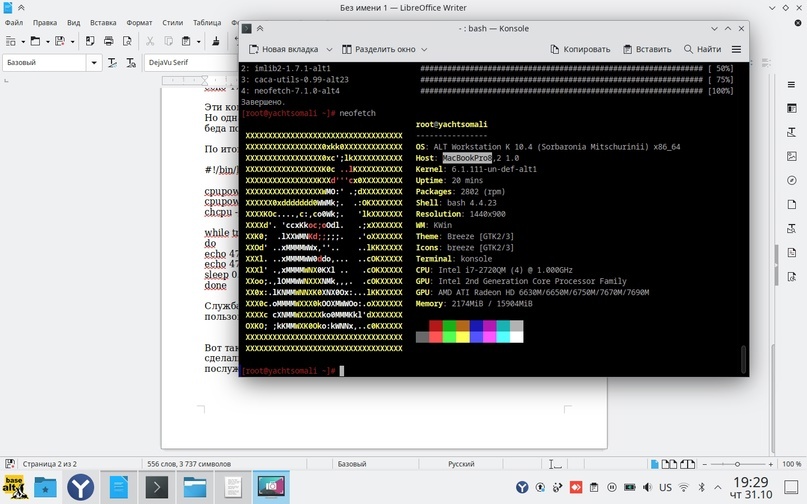Screen dimensions: 807x504
Task: Expand new document dropdown arrow
Action: (x=23, y=42)
